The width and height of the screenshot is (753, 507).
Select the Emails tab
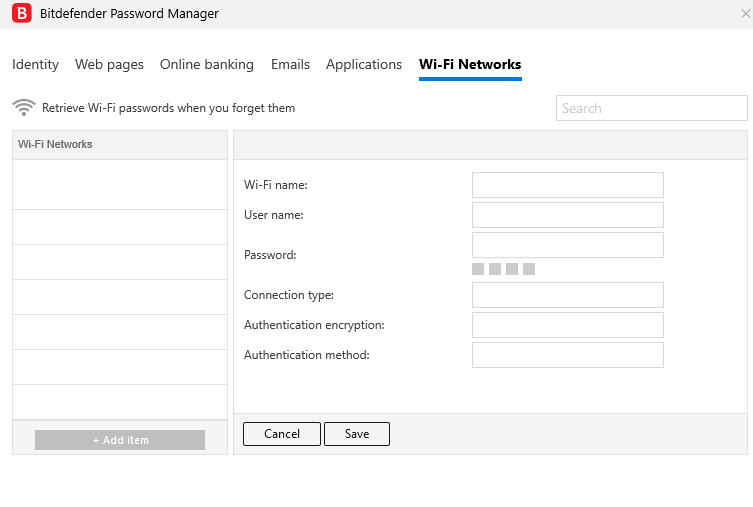[x=290, y=65]
